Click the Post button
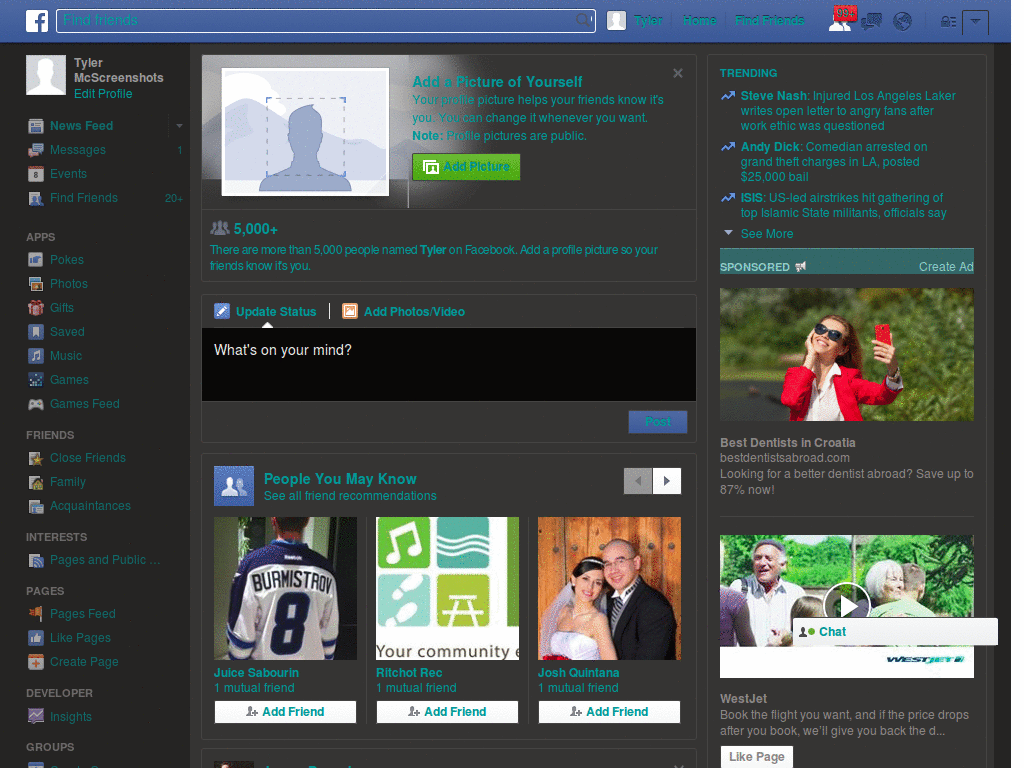This screenshot has width=1024, height=768. click(x=658, y=422)
